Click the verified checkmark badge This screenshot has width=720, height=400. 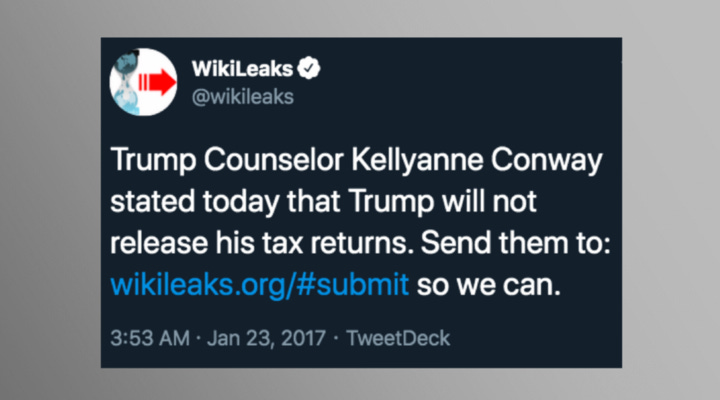click(x=309, y=68)
